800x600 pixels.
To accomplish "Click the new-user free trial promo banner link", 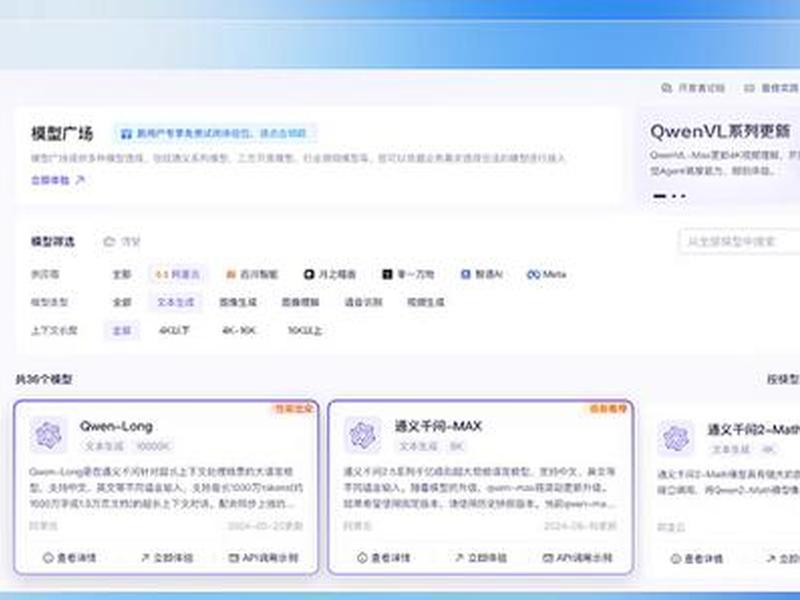I will (214, 134).
